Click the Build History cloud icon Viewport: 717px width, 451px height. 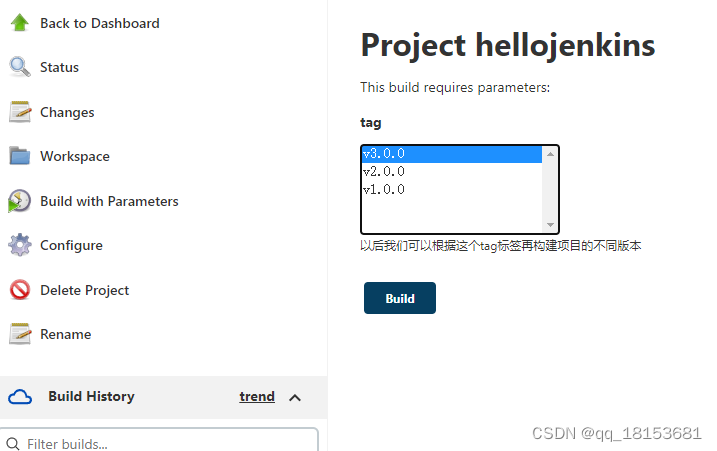[x=20, y=397]
